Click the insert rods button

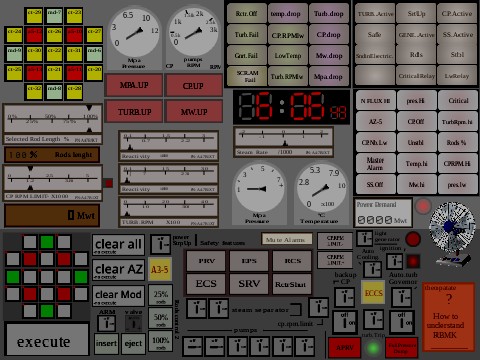click(106, 344)
